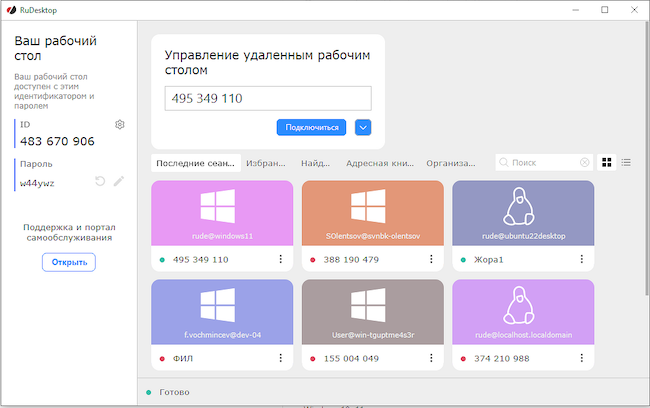Click the green online dot beside Жора1
The image size is (650, 408).
[463, 260]
